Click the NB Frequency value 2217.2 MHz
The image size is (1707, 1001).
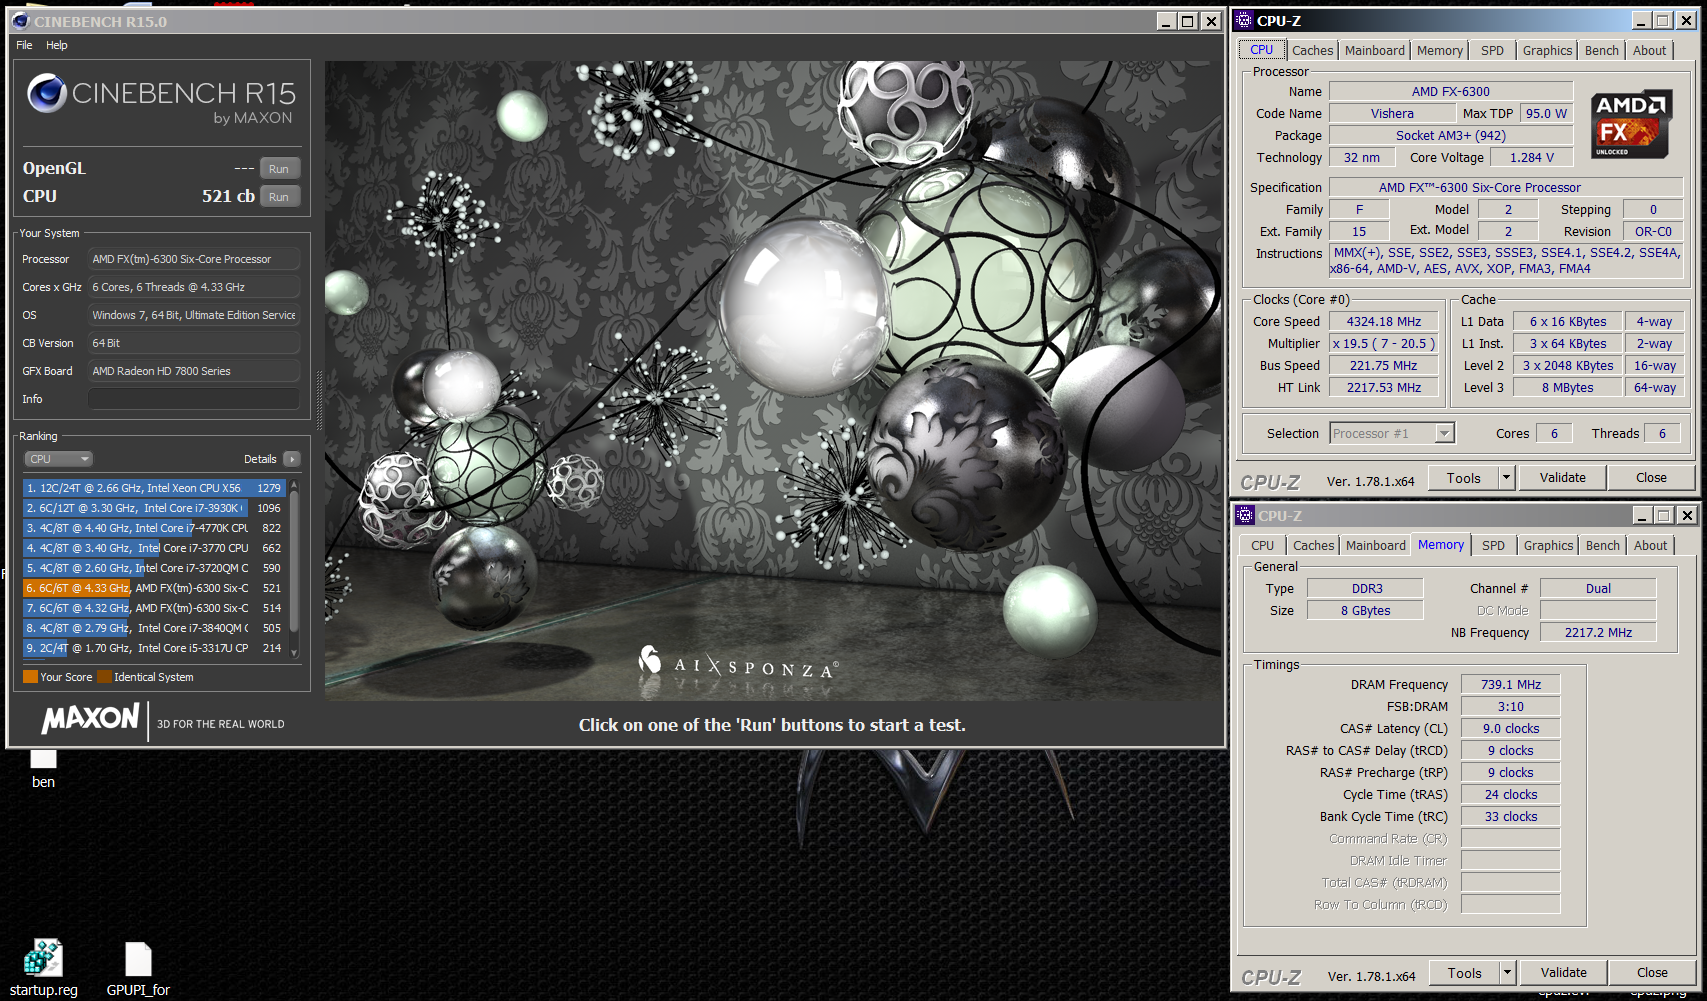[1597, 632]
